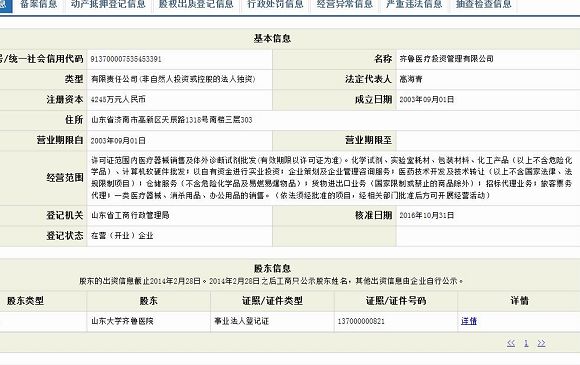Go to 经营异常信息 tab
The image size is (580, 365).
[x=345, y=4]
